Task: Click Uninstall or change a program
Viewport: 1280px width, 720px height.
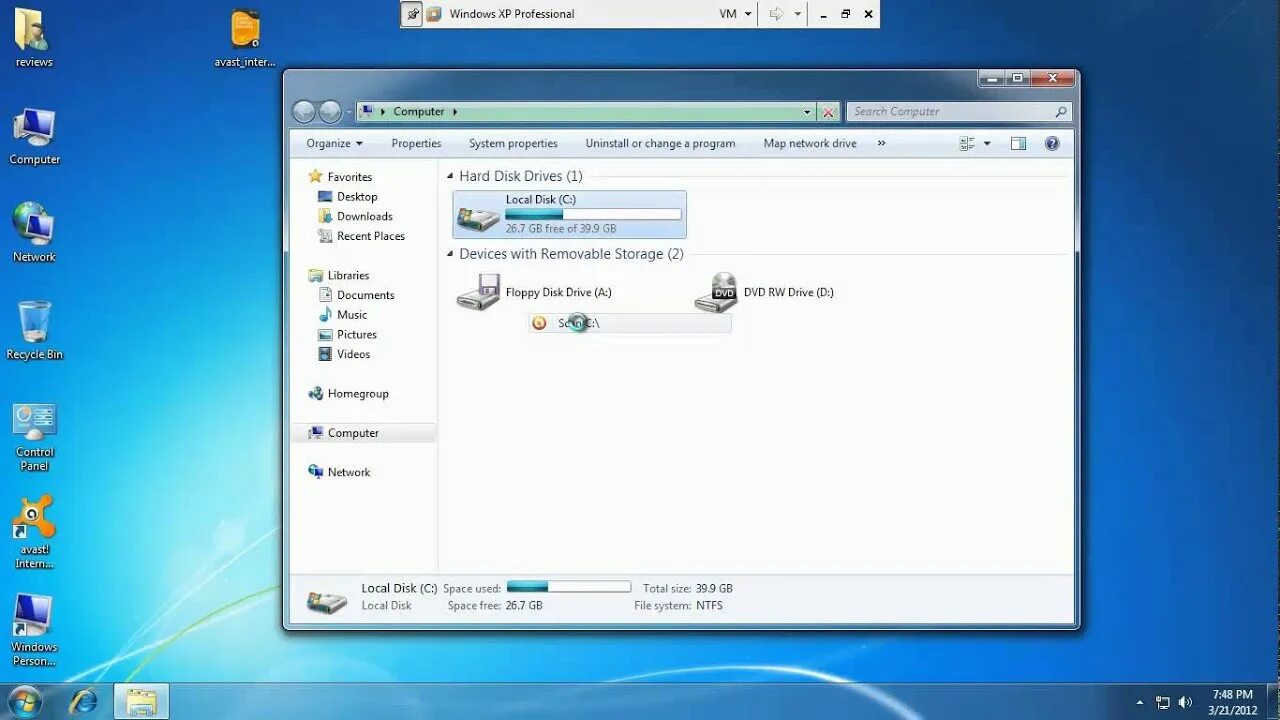Action: (x=660, y=143)
